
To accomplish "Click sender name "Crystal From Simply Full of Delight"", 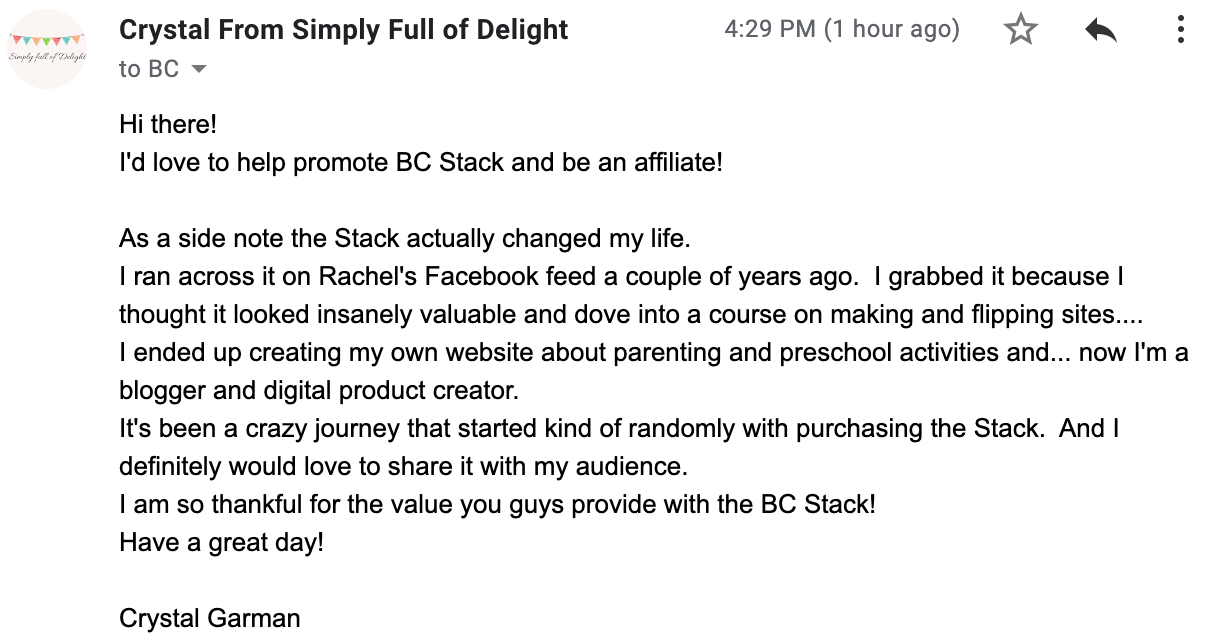I will (x=343, y=30).
